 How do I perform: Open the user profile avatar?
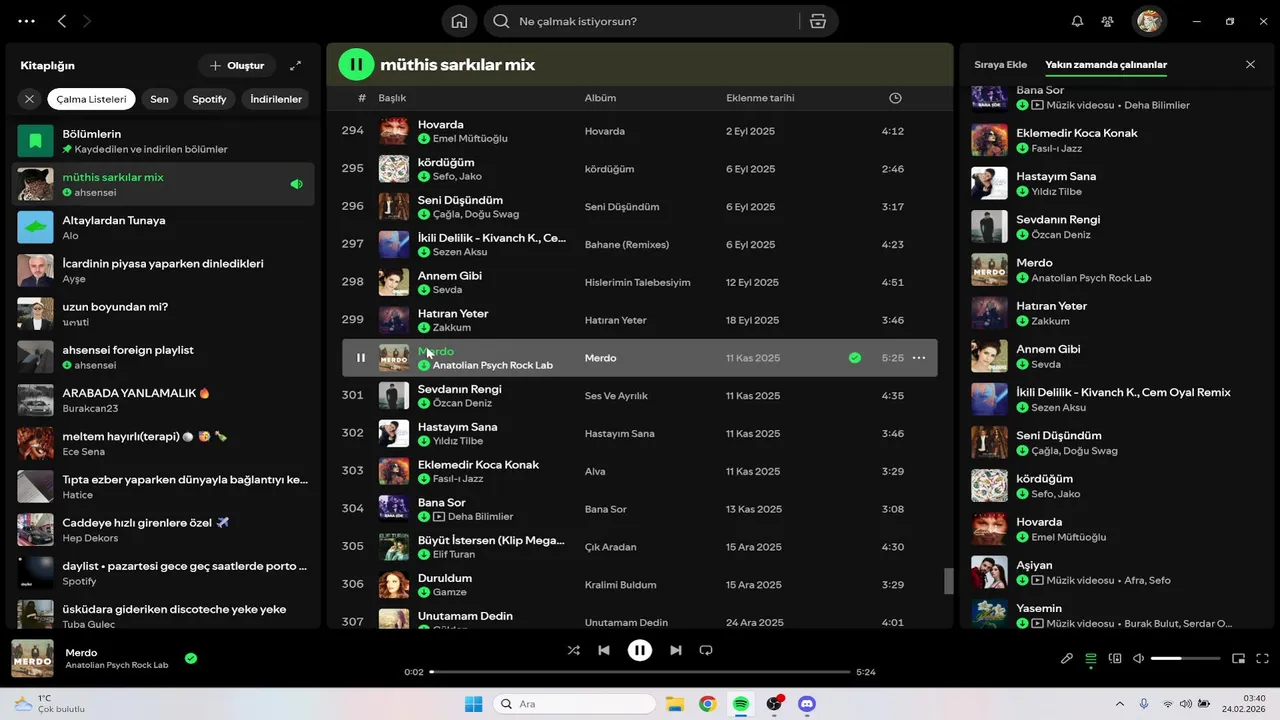1149,21
